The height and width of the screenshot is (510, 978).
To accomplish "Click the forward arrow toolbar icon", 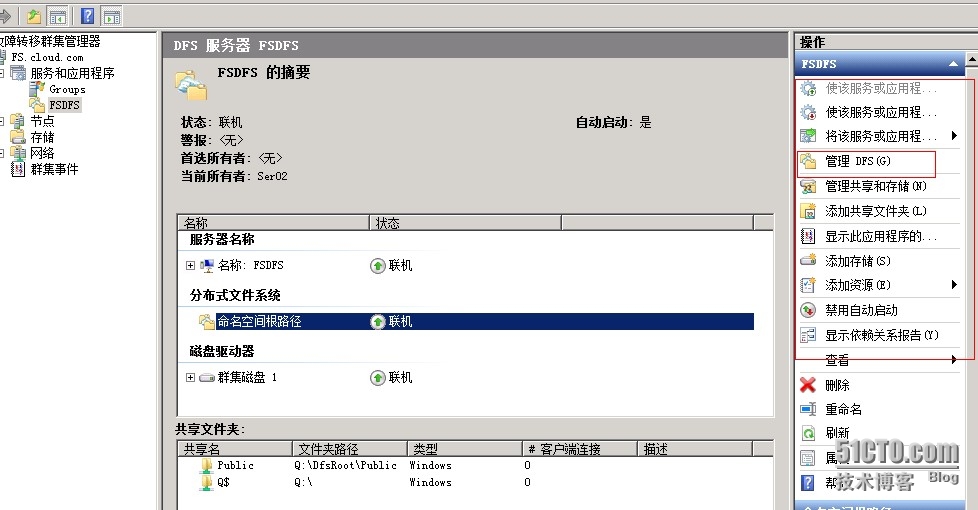I will pos(5,16).
